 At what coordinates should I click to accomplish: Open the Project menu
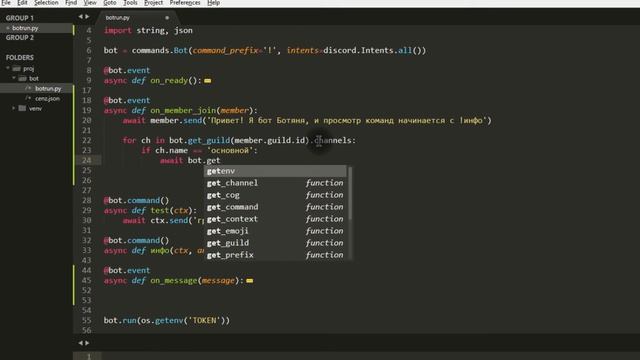[x=153, y=2]
